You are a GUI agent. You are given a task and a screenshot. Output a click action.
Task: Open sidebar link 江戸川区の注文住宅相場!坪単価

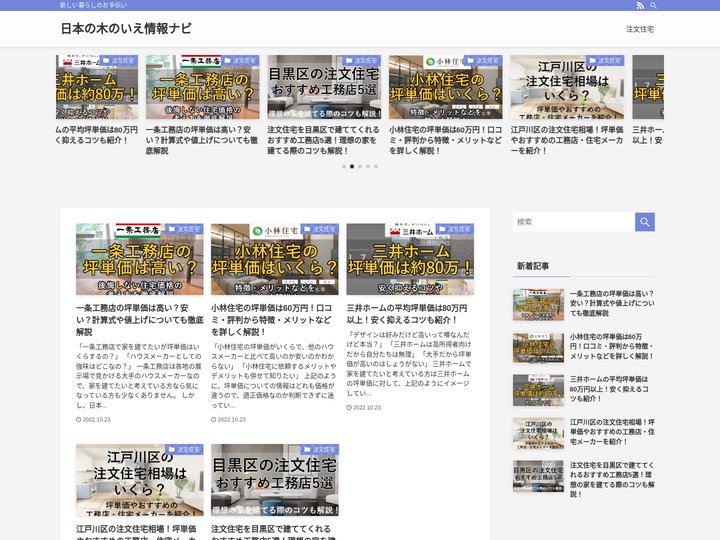(612, 432)
